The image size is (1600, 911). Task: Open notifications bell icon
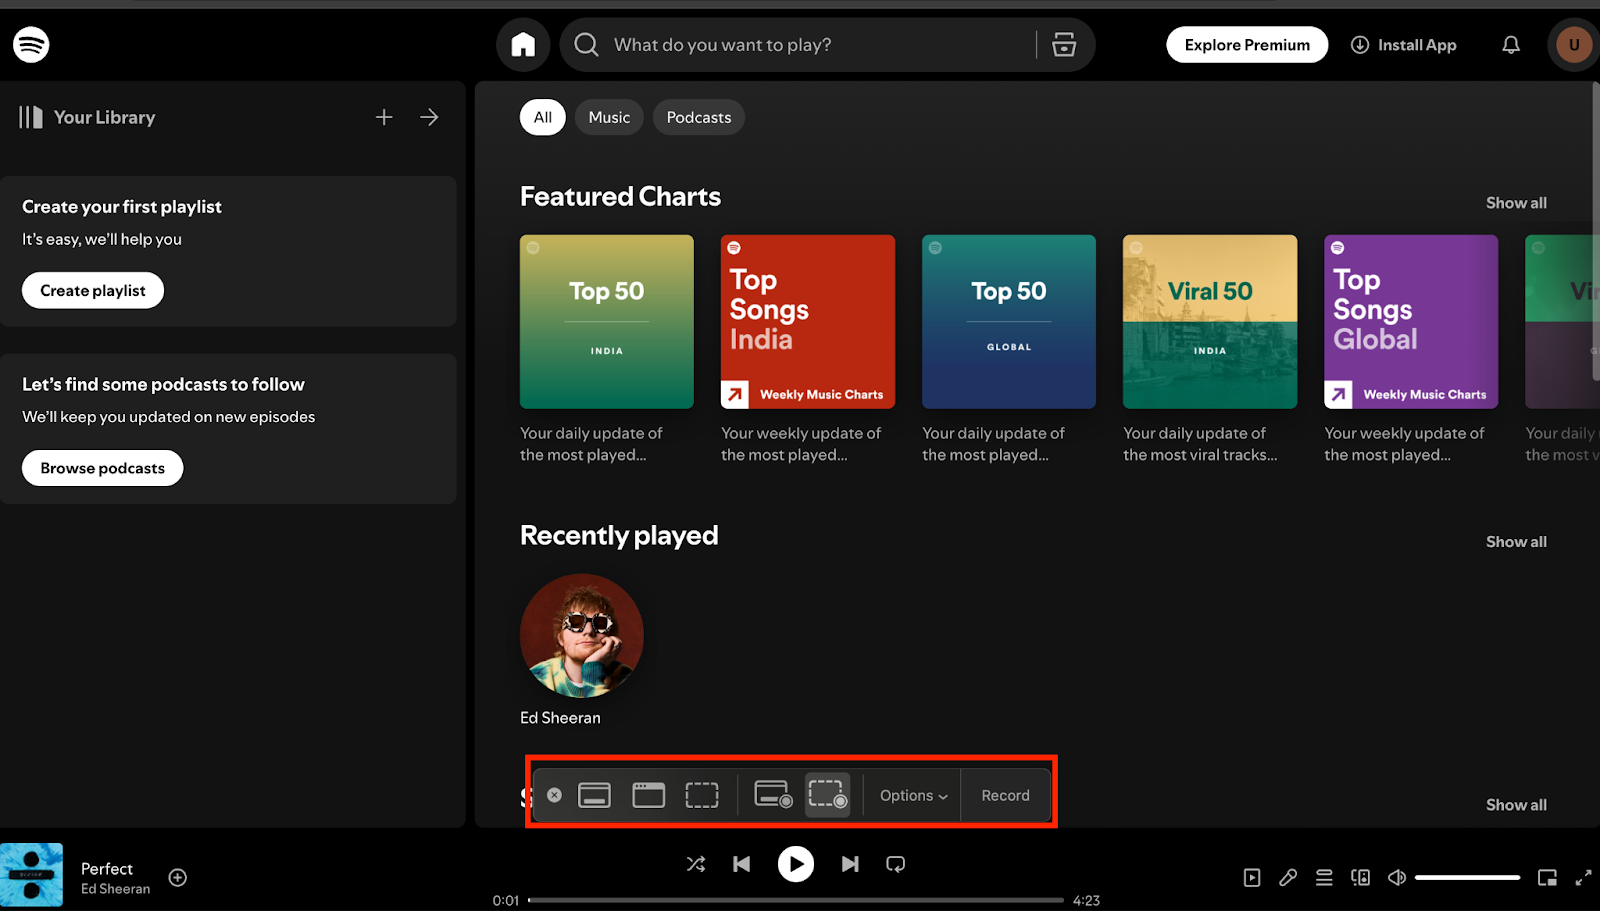[1510, 44]
